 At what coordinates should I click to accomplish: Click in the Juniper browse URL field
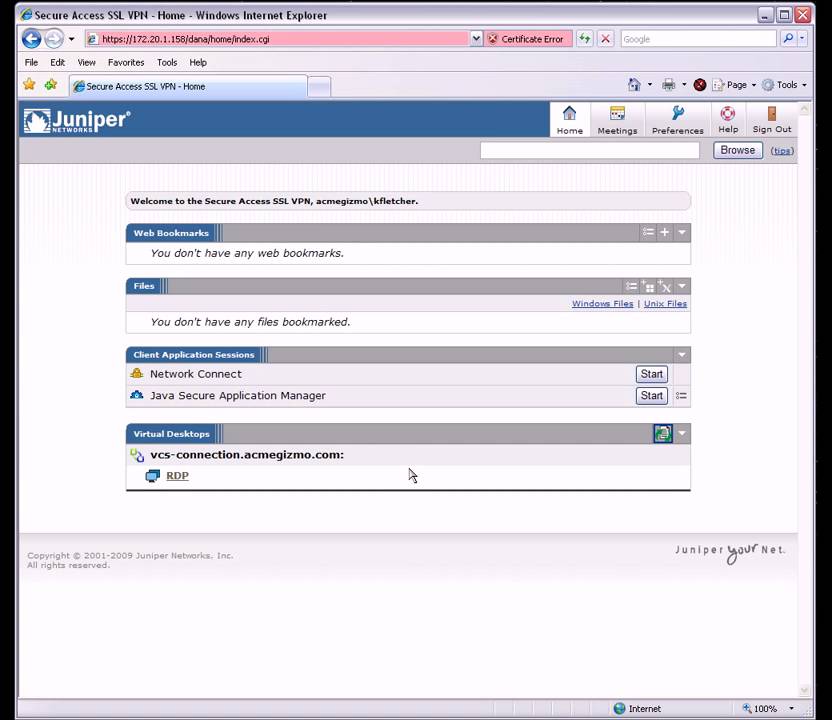(590, 150)
